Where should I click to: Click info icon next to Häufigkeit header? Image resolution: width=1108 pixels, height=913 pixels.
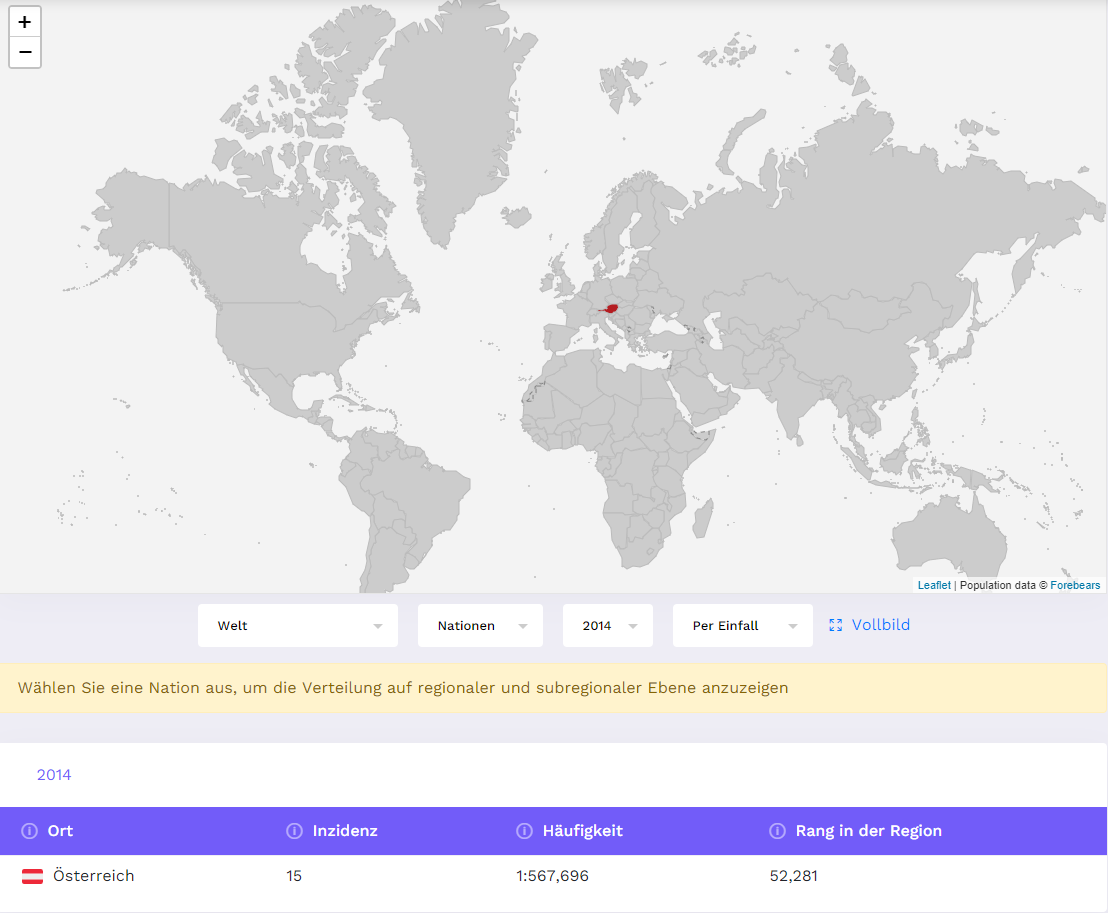pyautogui.click(x=524, y=831)
